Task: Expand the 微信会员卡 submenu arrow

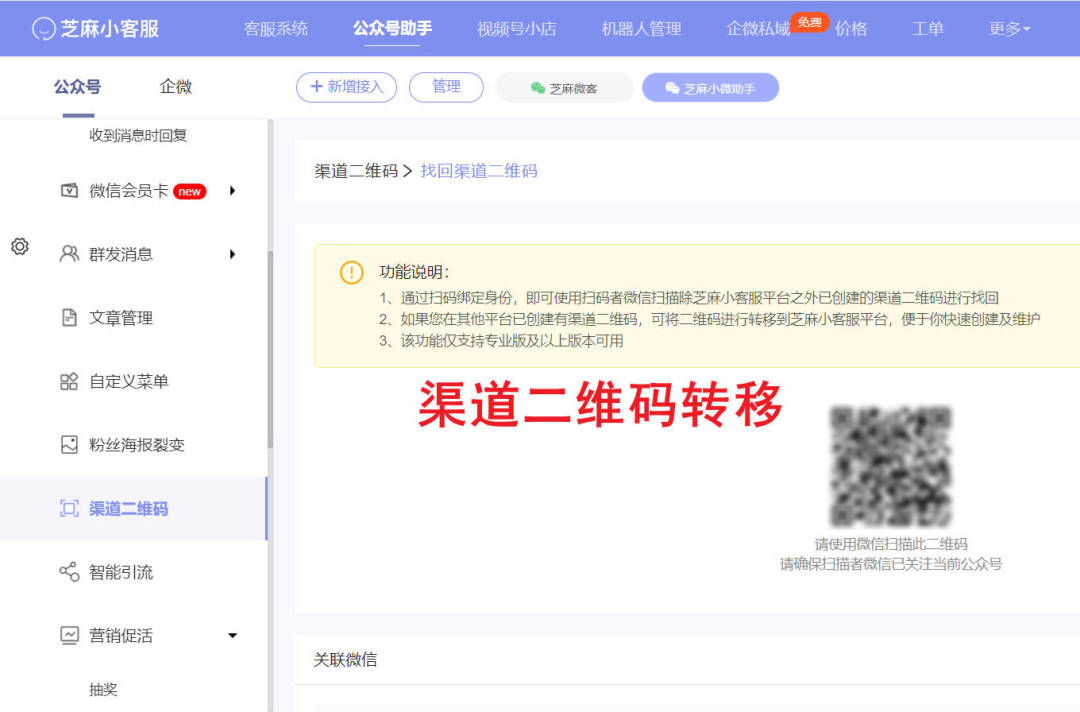Action: click(233, 191)
